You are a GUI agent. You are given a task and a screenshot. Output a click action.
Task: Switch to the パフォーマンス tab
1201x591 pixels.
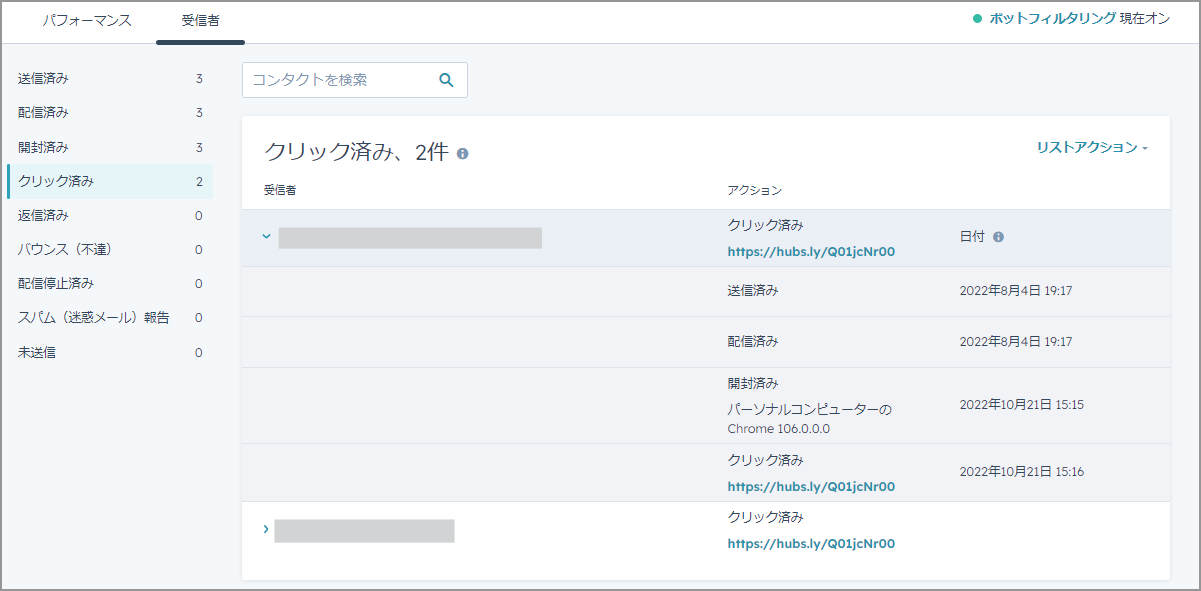[87, 20]
